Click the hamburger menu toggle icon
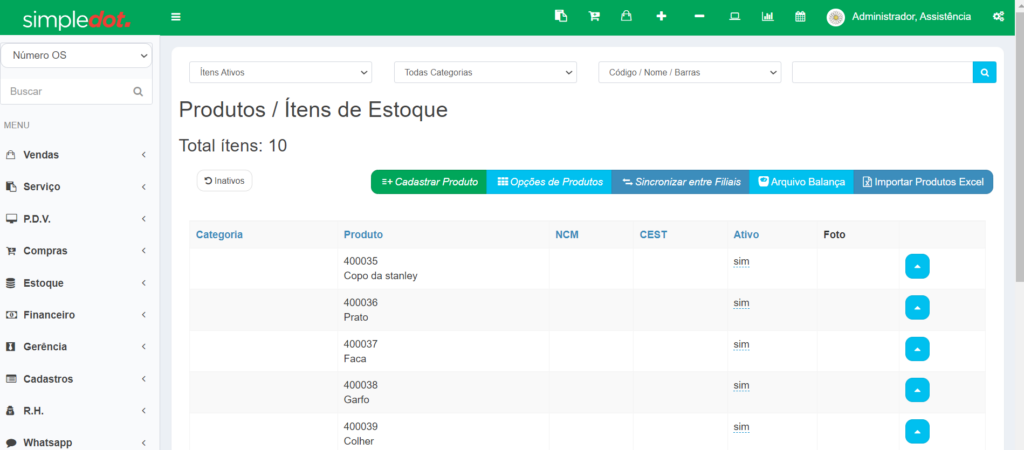1024x450 pixels. tap(176, 17)
